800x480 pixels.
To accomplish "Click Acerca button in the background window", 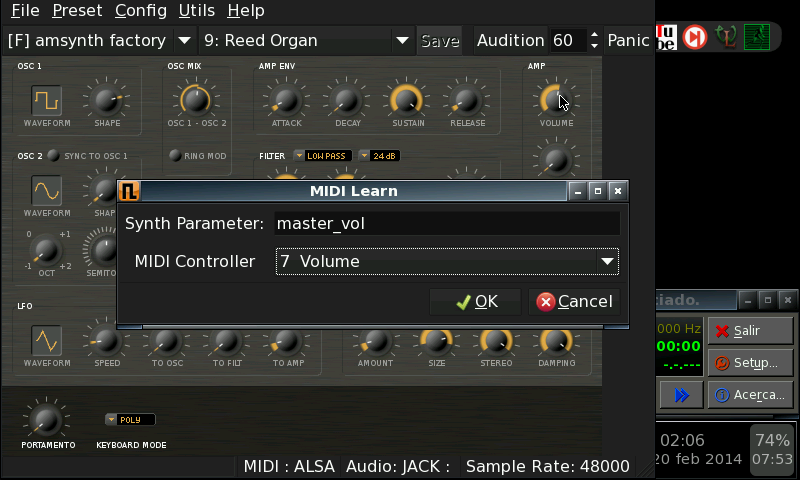I will point(750,395).
